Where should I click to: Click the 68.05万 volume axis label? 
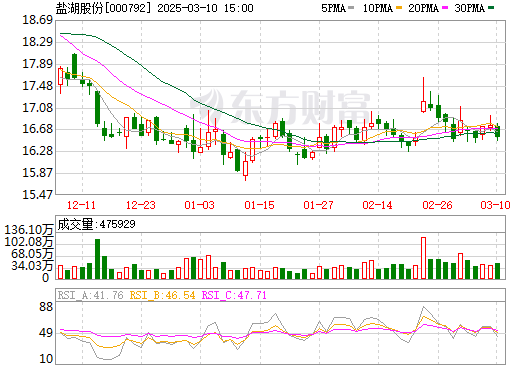tap(32, 254)
